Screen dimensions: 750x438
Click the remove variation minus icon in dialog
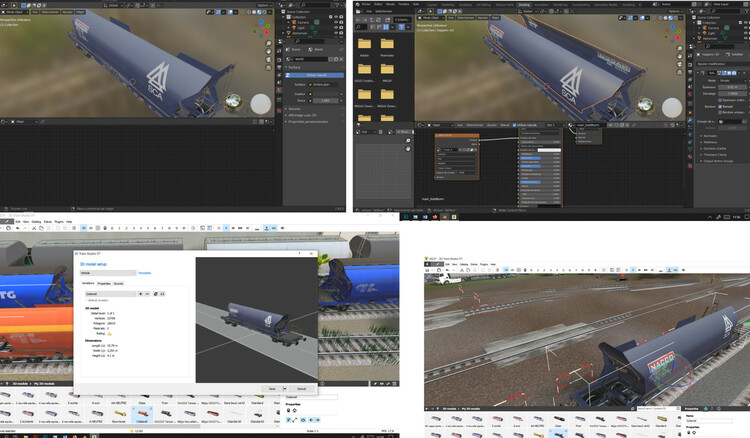147,294
